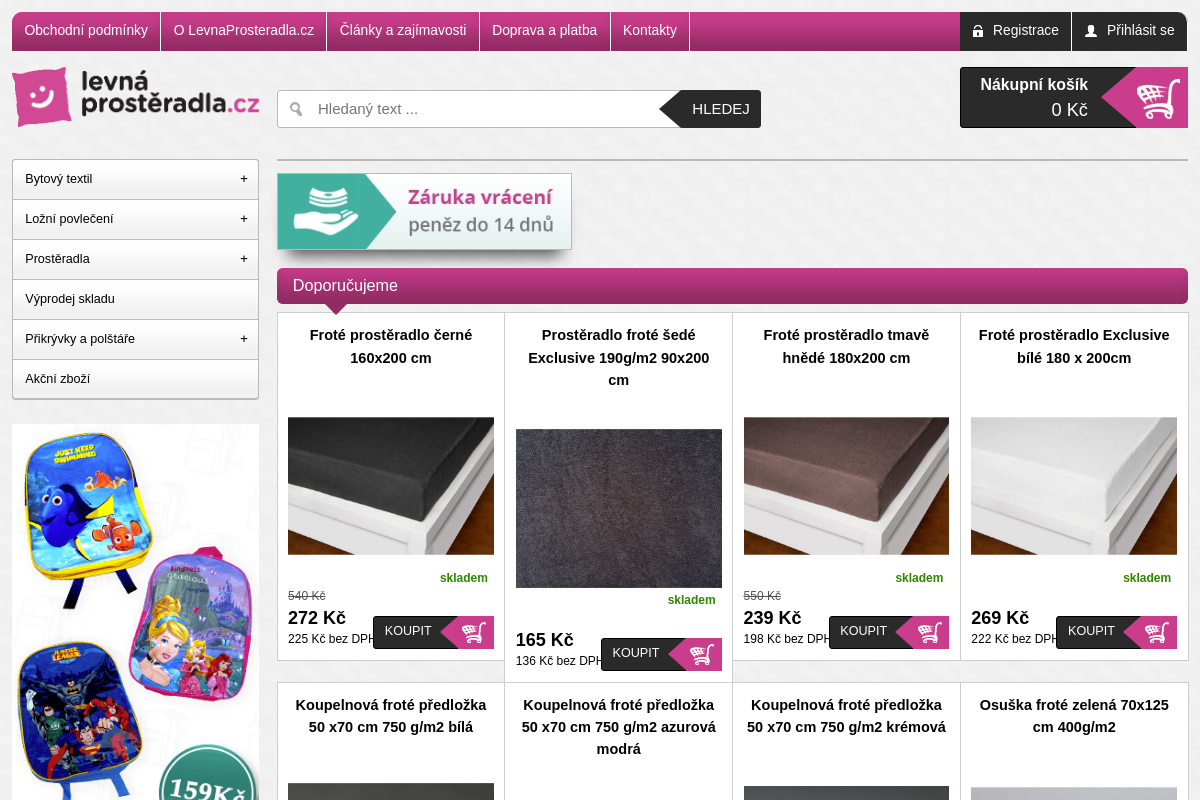Click '136 Kč bez DPH' text

pos(560,661)
